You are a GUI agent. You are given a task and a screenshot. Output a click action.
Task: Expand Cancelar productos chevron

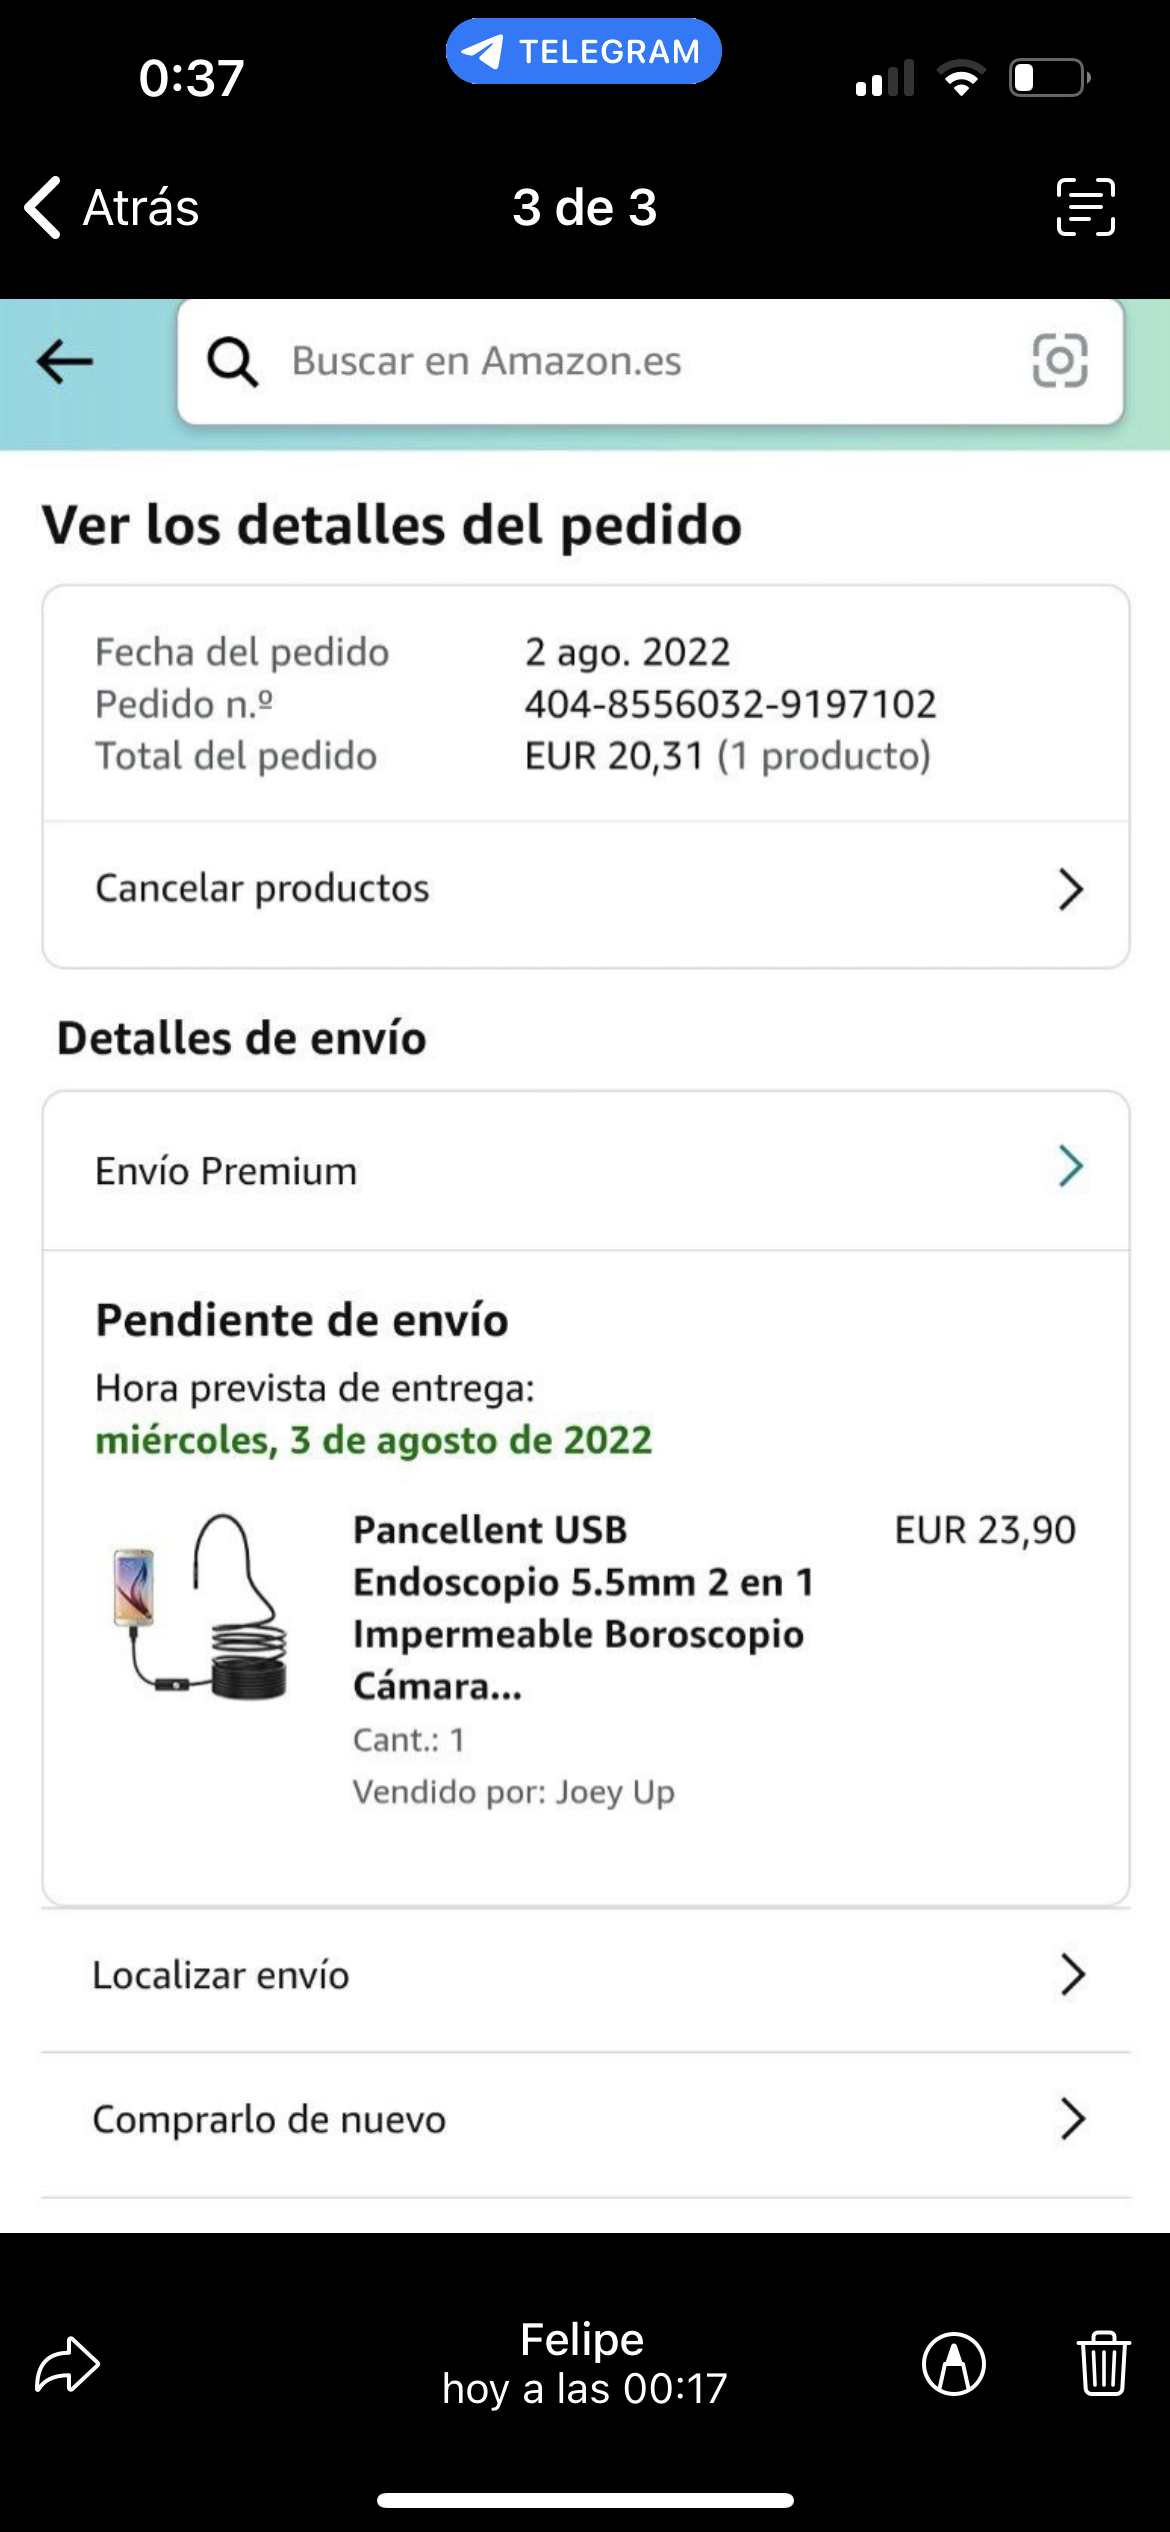click(x=1071, y=889)
